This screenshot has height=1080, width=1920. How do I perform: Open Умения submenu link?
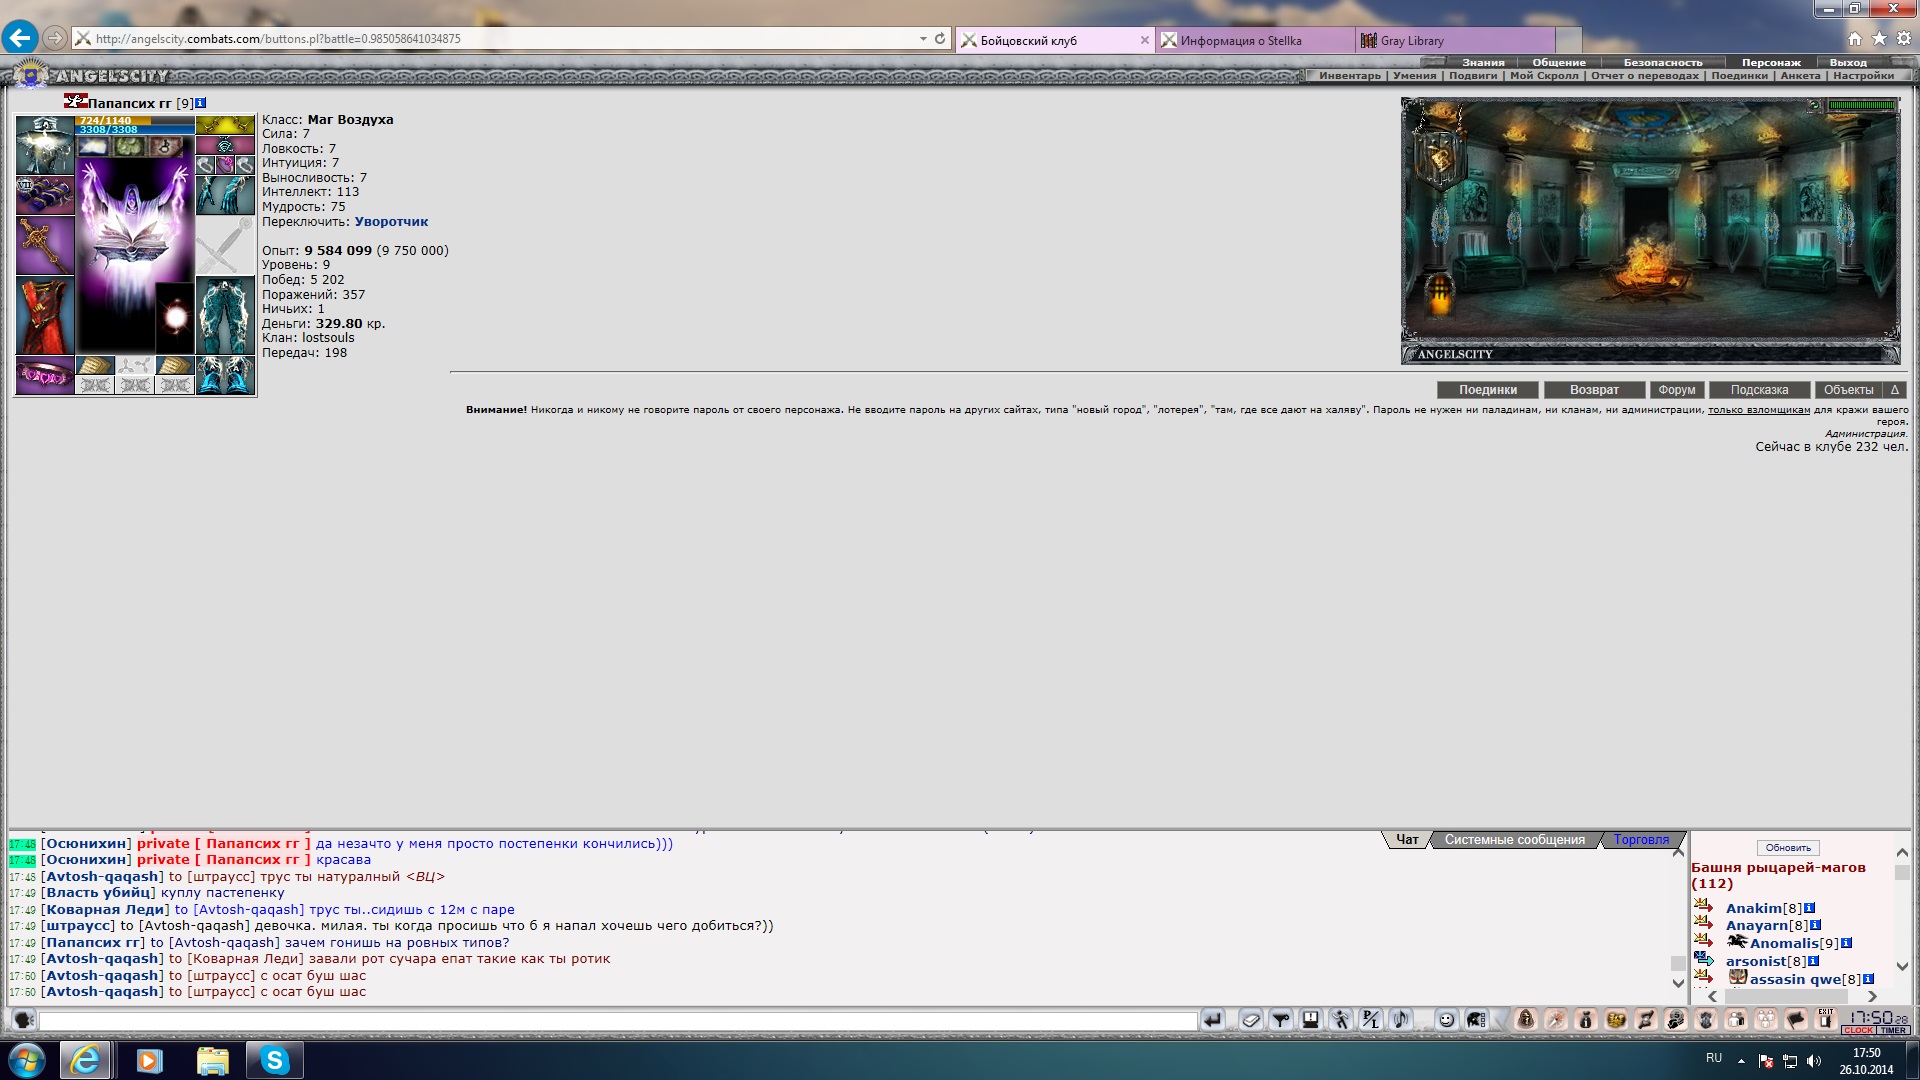tap(1414, 75)
